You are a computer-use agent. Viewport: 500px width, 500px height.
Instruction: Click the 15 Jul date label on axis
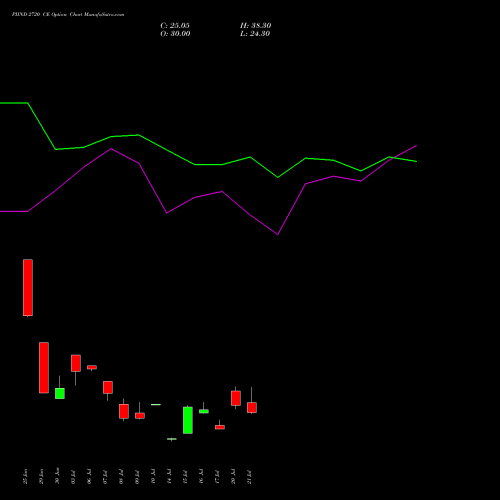pyautogui.click(x=186, y=477)
